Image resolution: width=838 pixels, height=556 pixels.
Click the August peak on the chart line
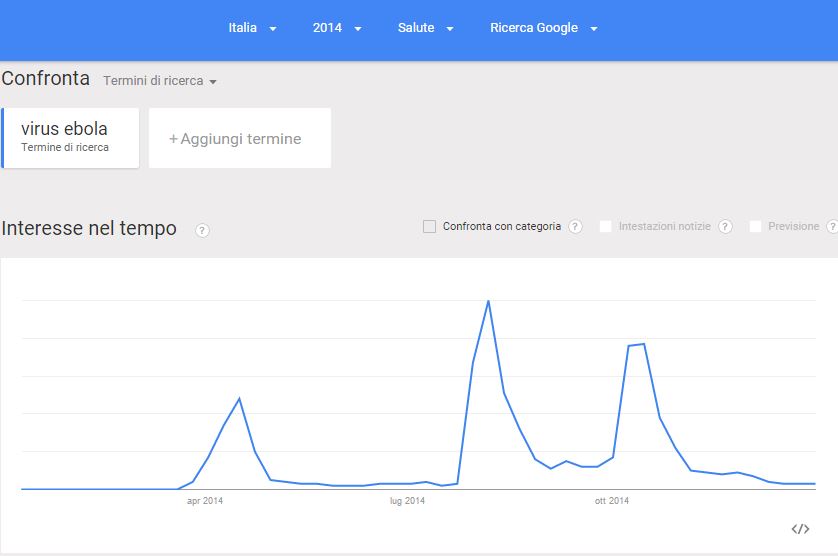point(488,301)
